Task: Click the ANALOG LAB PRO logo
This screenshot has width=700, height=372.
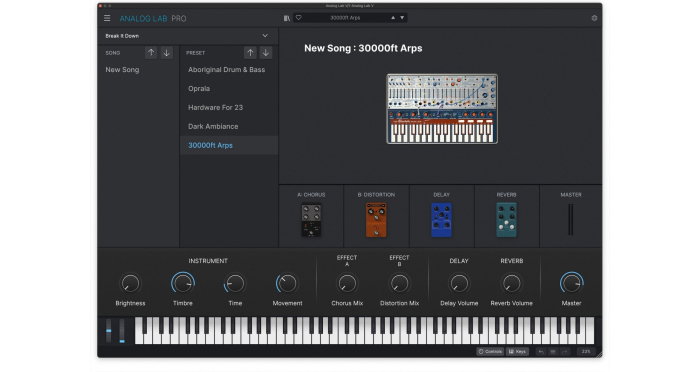Action: (153, 18)
